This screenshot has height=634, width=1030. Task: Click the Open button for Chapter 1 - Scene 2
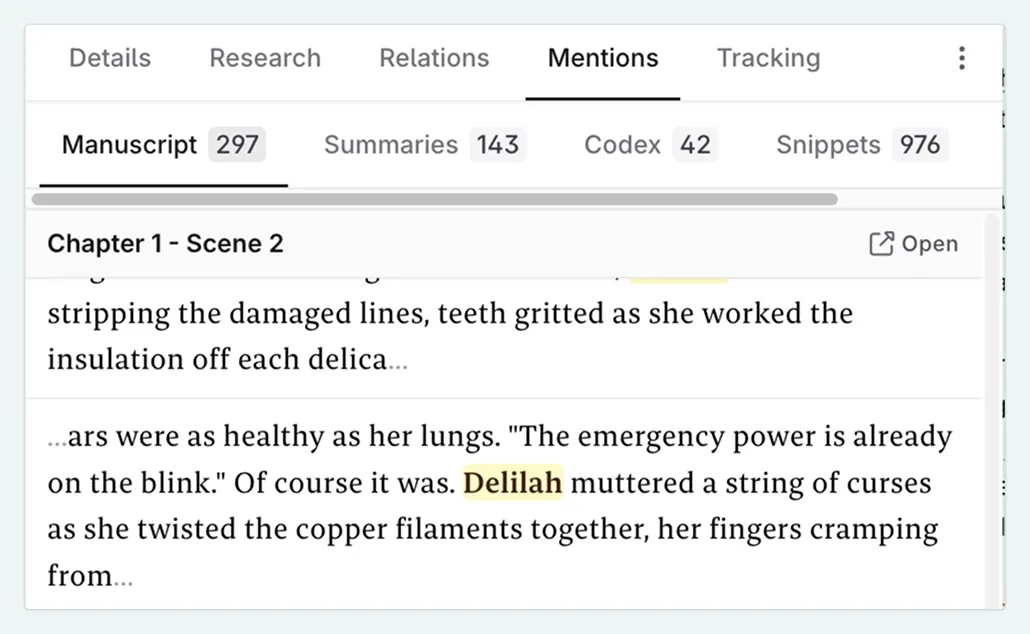915,244
